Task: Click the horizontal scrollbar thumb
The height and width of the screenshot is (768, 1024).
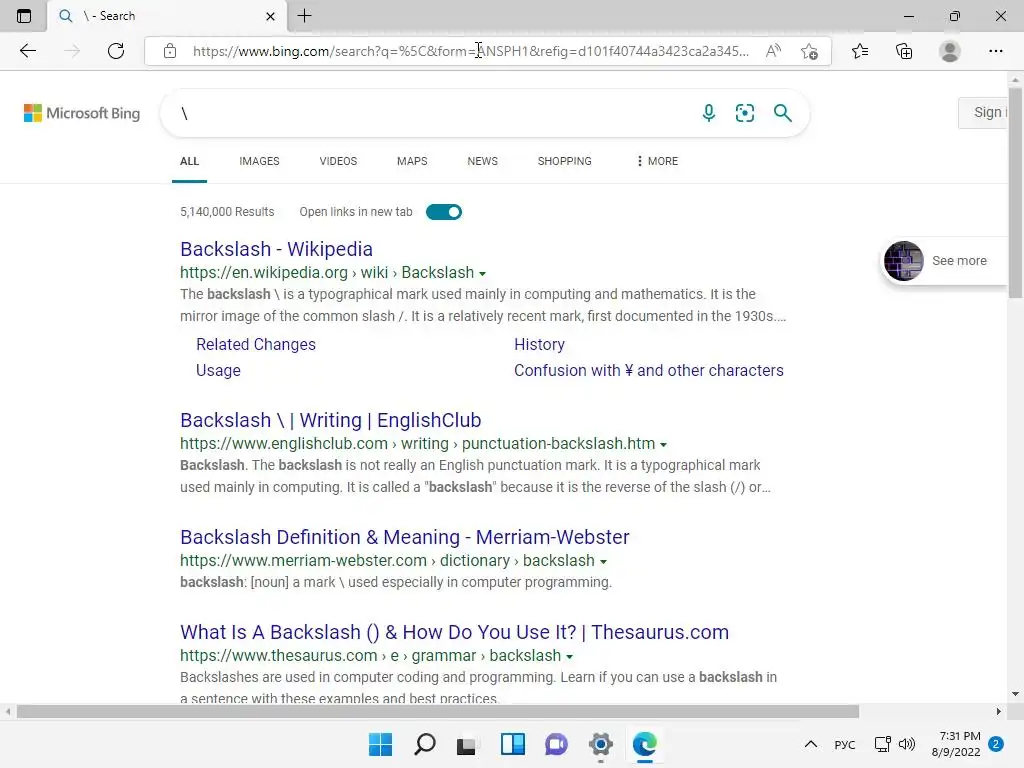Action: 438,711
